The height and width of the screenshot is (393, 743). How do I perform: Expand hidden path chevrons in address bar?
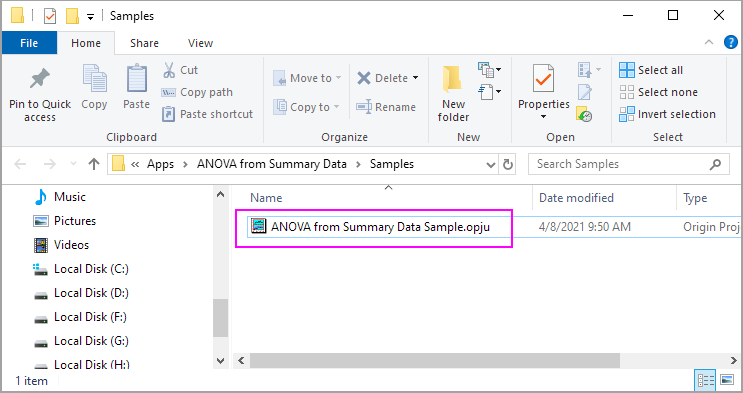[x=135, y=164]
